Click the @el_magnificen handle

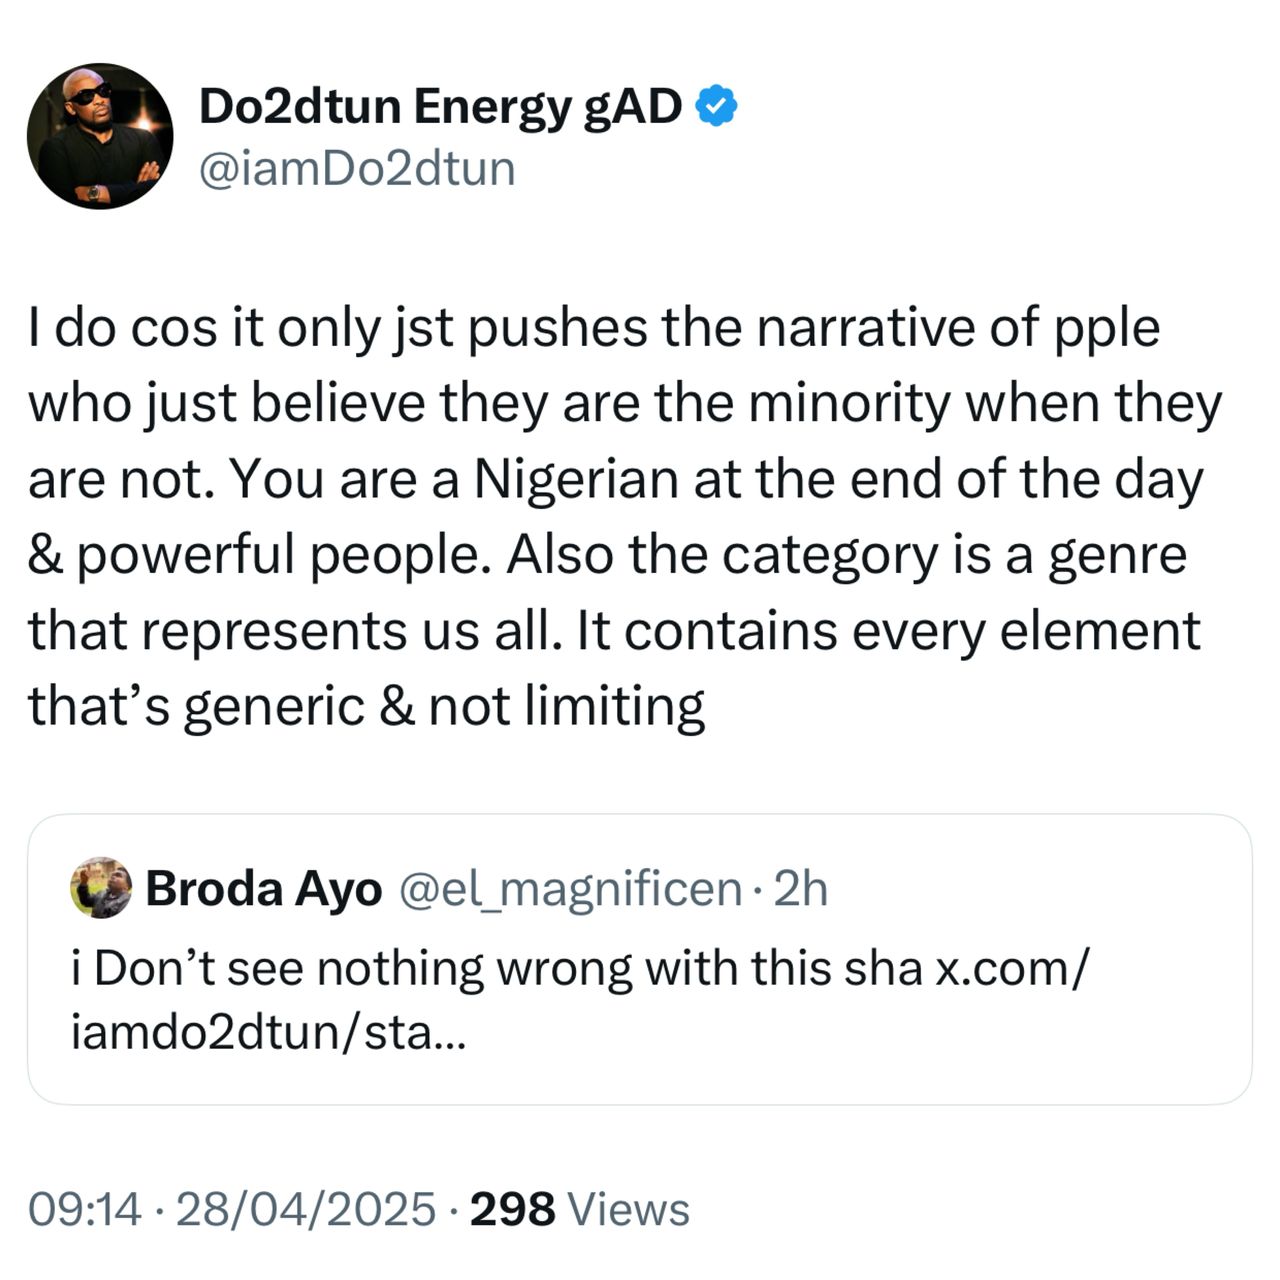570,889
